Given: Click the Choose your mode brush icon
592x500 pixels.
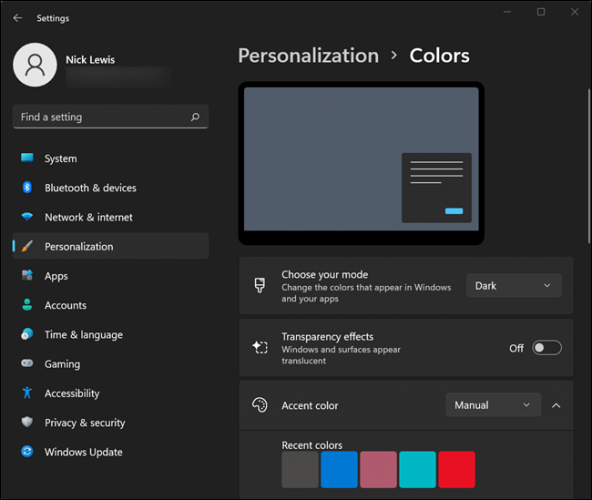Looking at the screenshot, I should [260, 285].
